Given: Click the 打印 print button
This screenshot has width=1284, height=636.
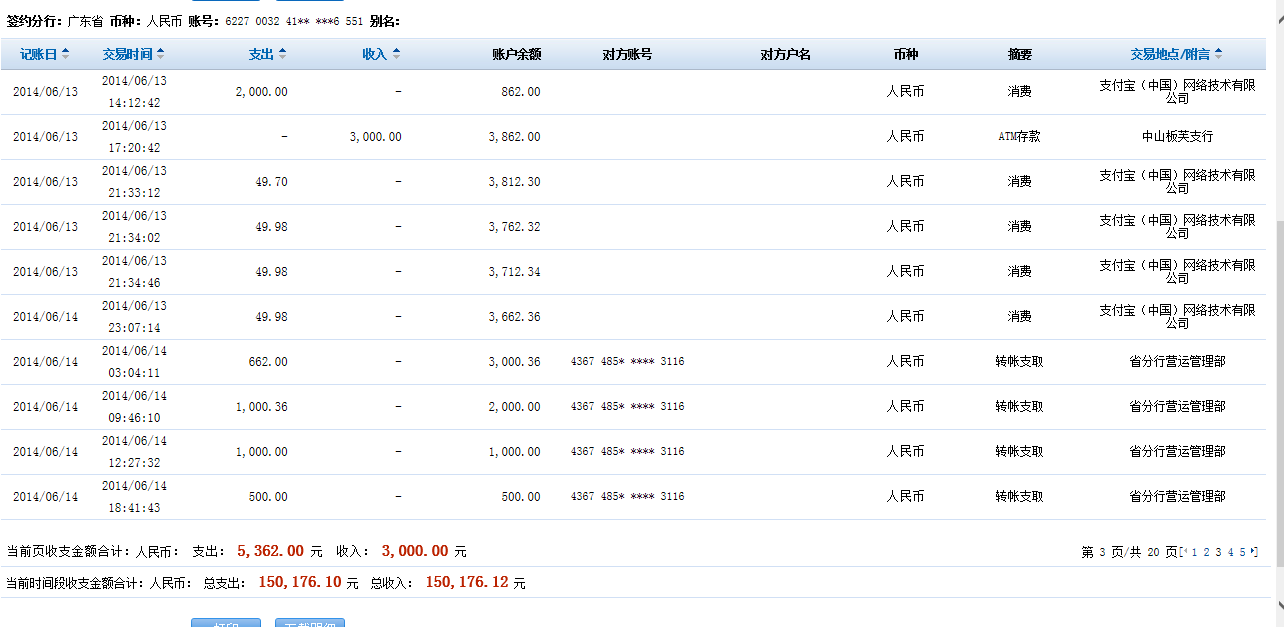Looking at the screenshot, I should [x=225, y=627].
